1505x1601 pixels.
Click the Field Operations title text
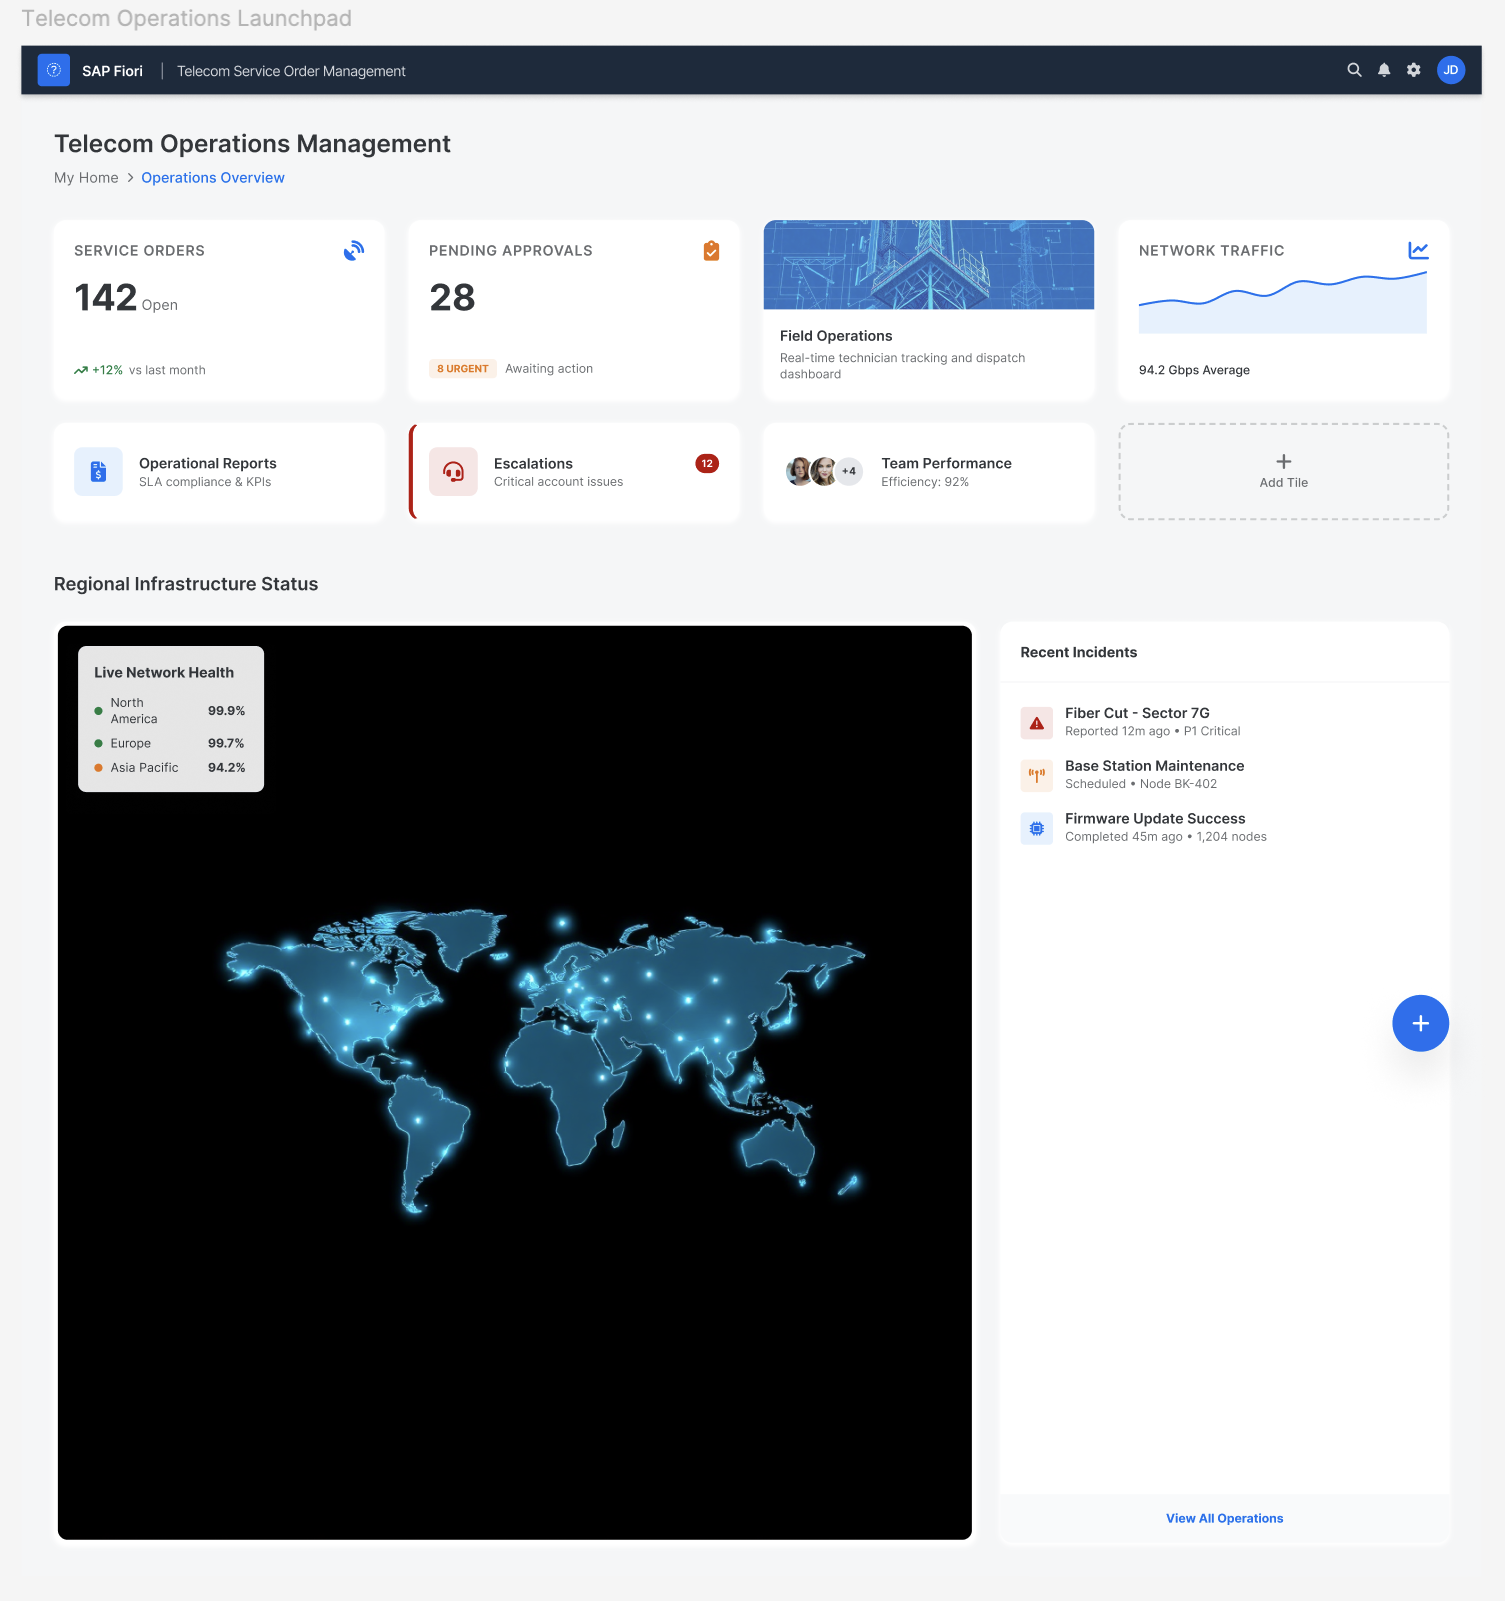[x=836, y=336]
